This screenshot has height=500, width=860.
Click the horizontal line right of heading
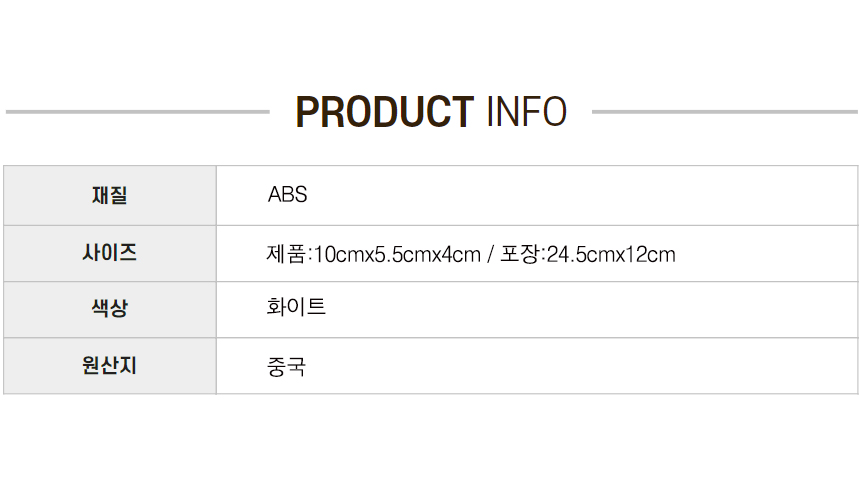click(x=724, y=112)
